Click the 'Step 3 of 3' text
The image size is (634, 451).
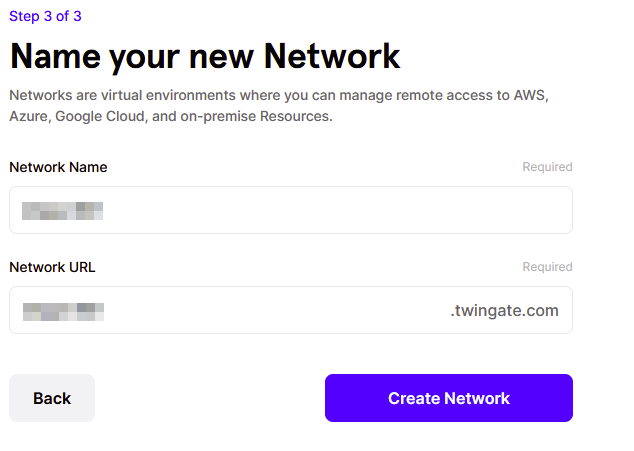click(x=45, y=16)
